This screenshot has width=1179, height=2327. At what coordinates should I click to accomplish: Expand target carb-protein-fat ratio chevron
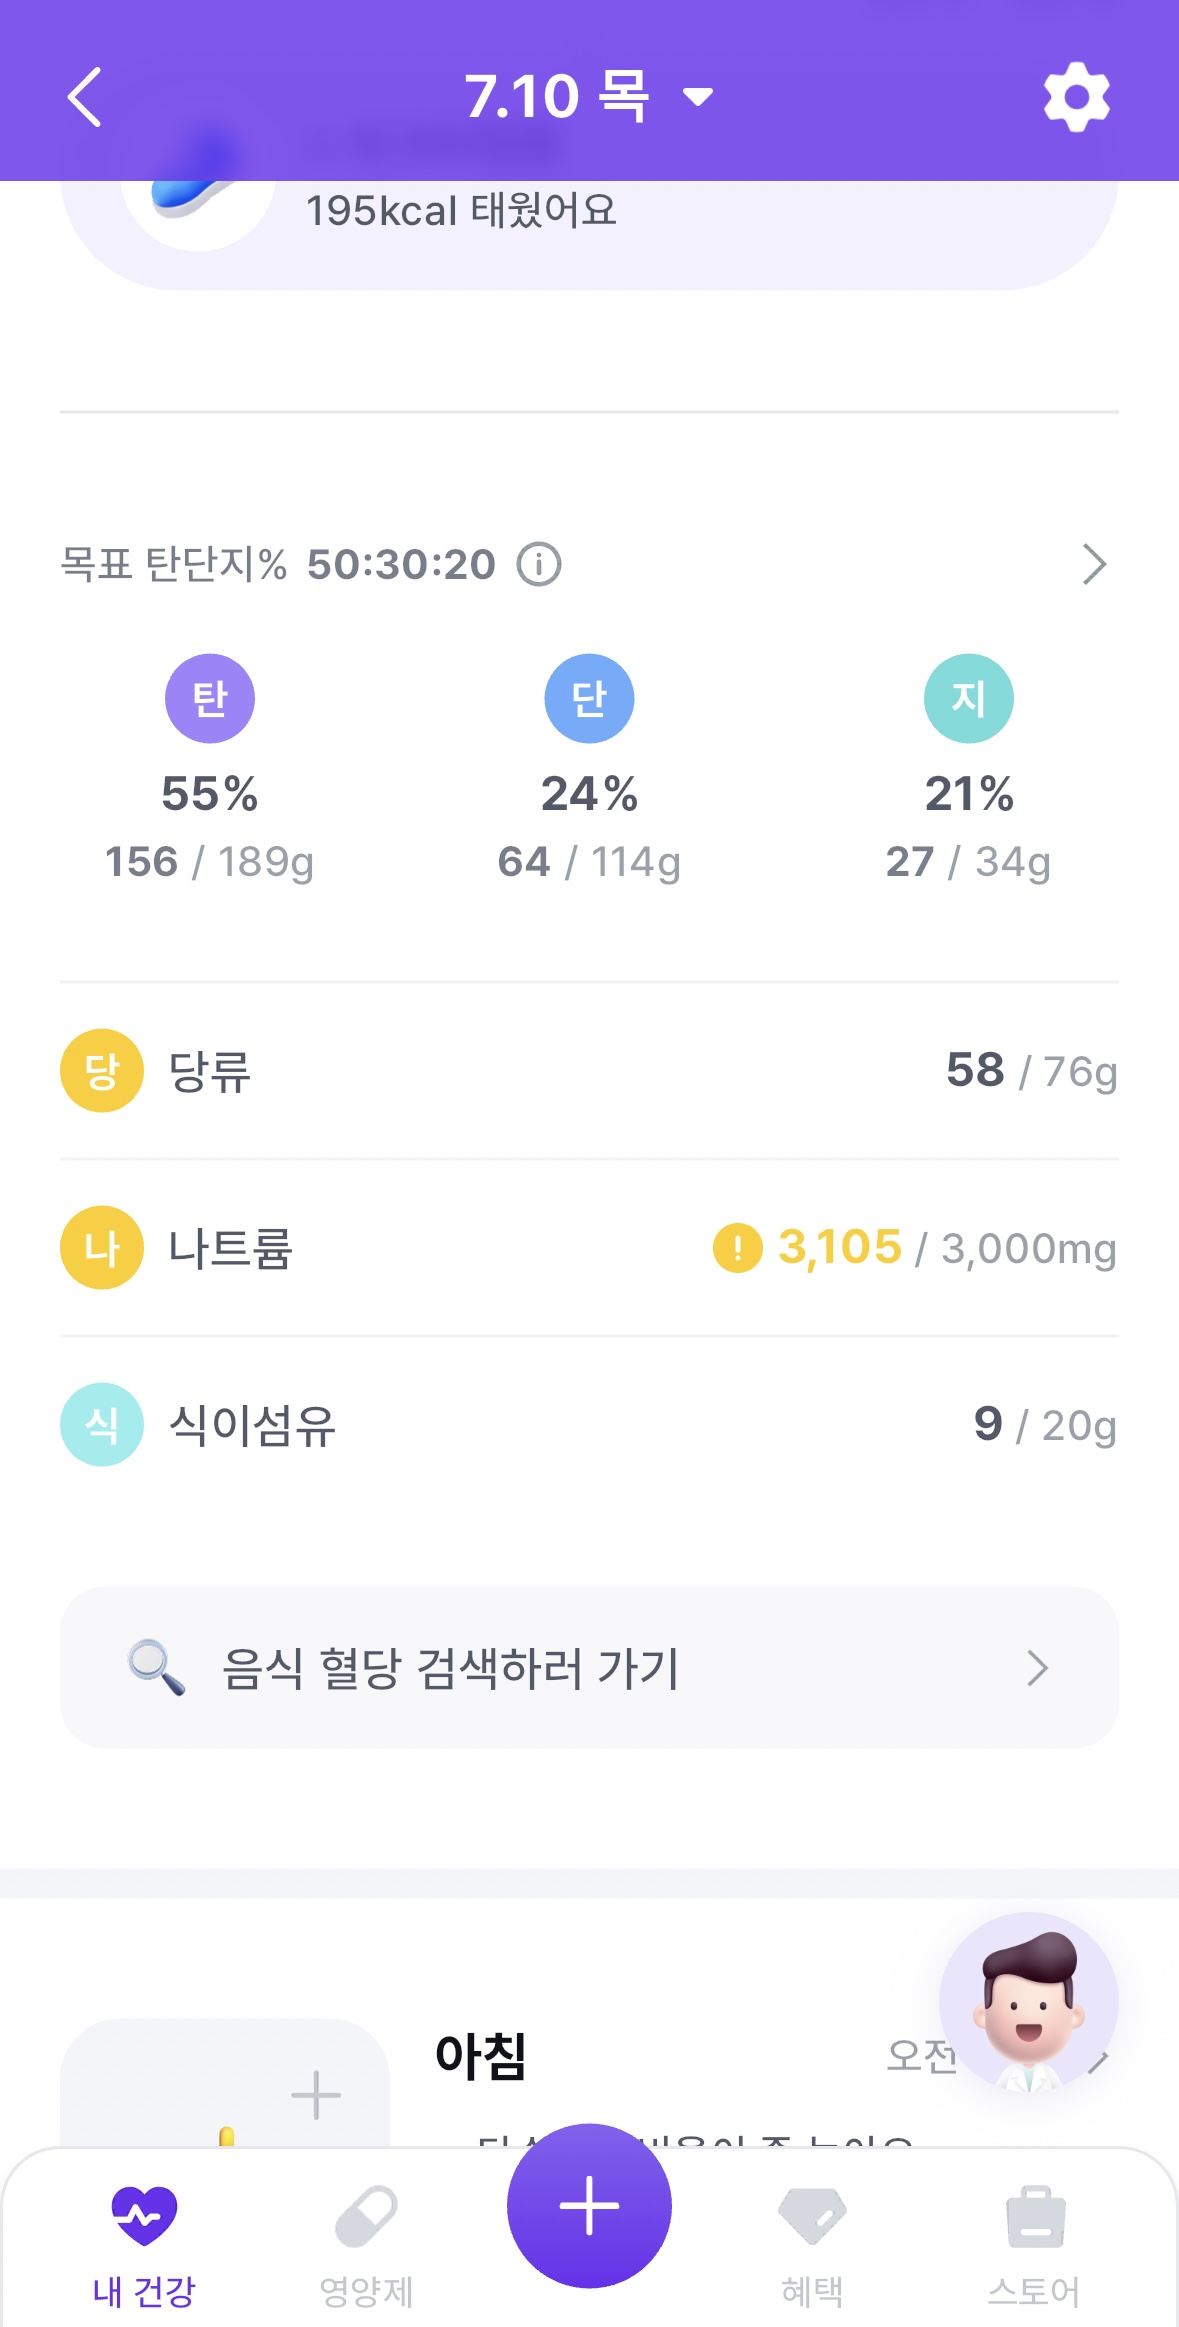pos(1094,565)
